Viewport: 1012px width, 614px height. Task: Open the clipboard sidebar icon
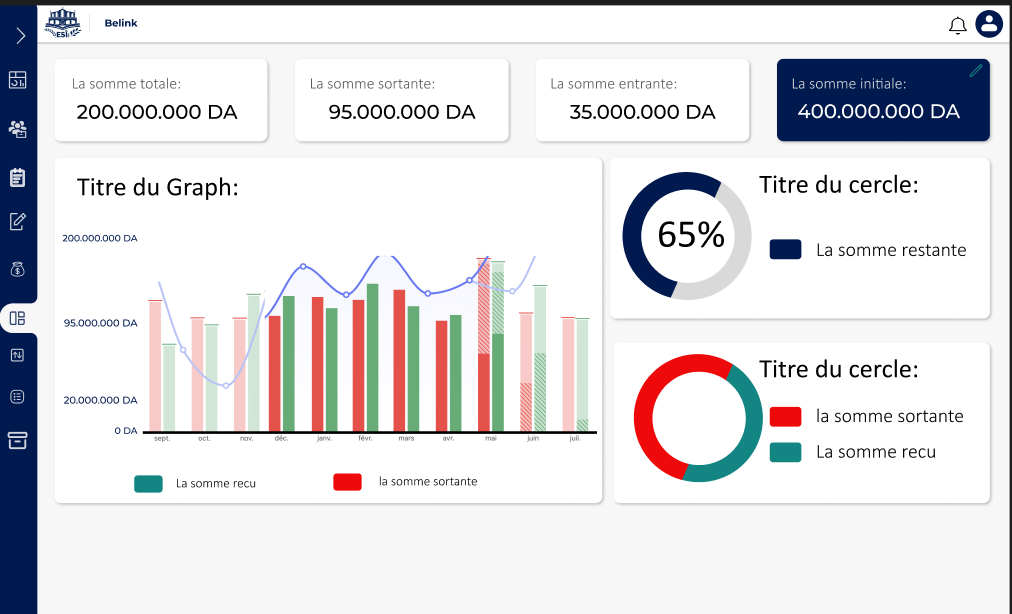click(x=18, y=177)
